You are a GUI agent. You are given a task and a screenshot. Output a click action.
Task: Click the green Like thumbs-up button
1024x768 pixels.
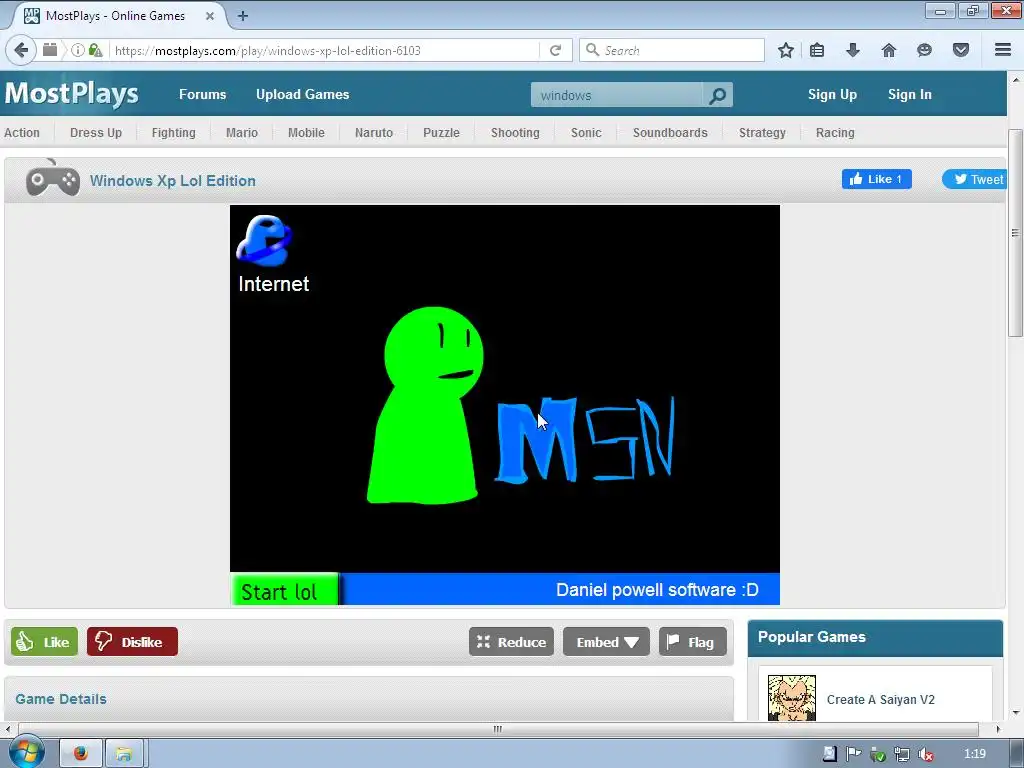44,642
